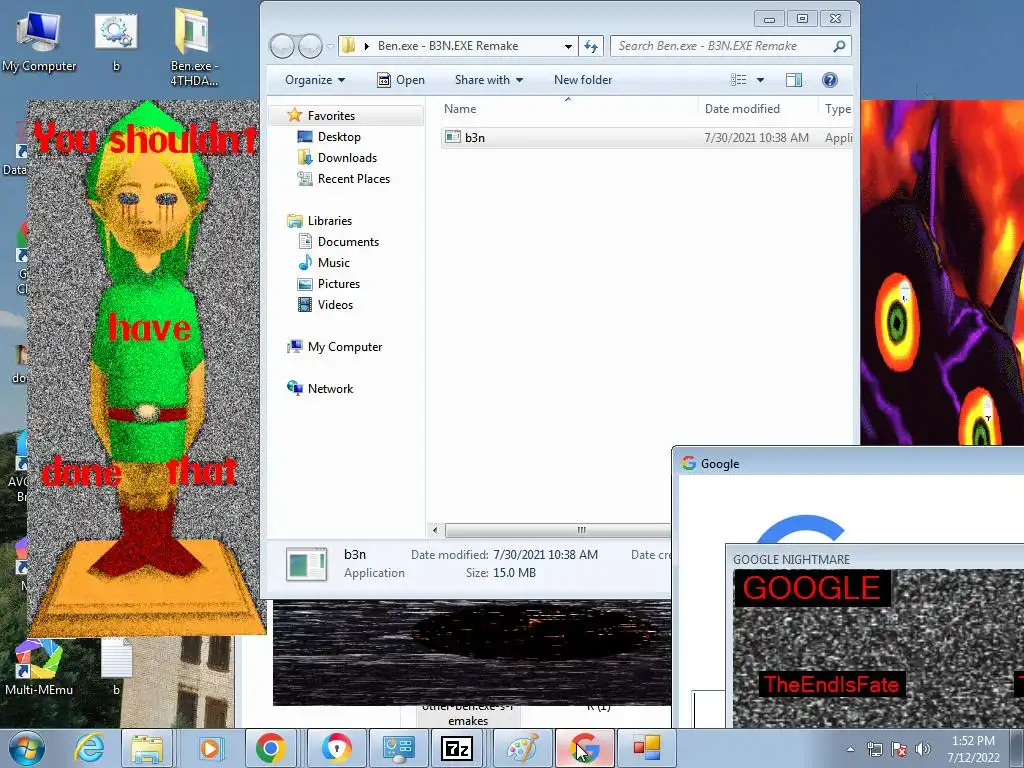Screen dimensions: 1024x768
Task: Click the Majora's Mask image window
Action: pyautogui.click(x=942, y=272)
